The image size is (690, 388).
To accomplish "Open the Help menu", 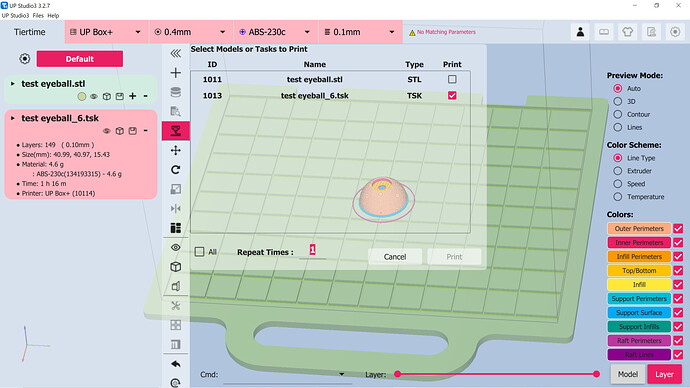I will point(53,15).
